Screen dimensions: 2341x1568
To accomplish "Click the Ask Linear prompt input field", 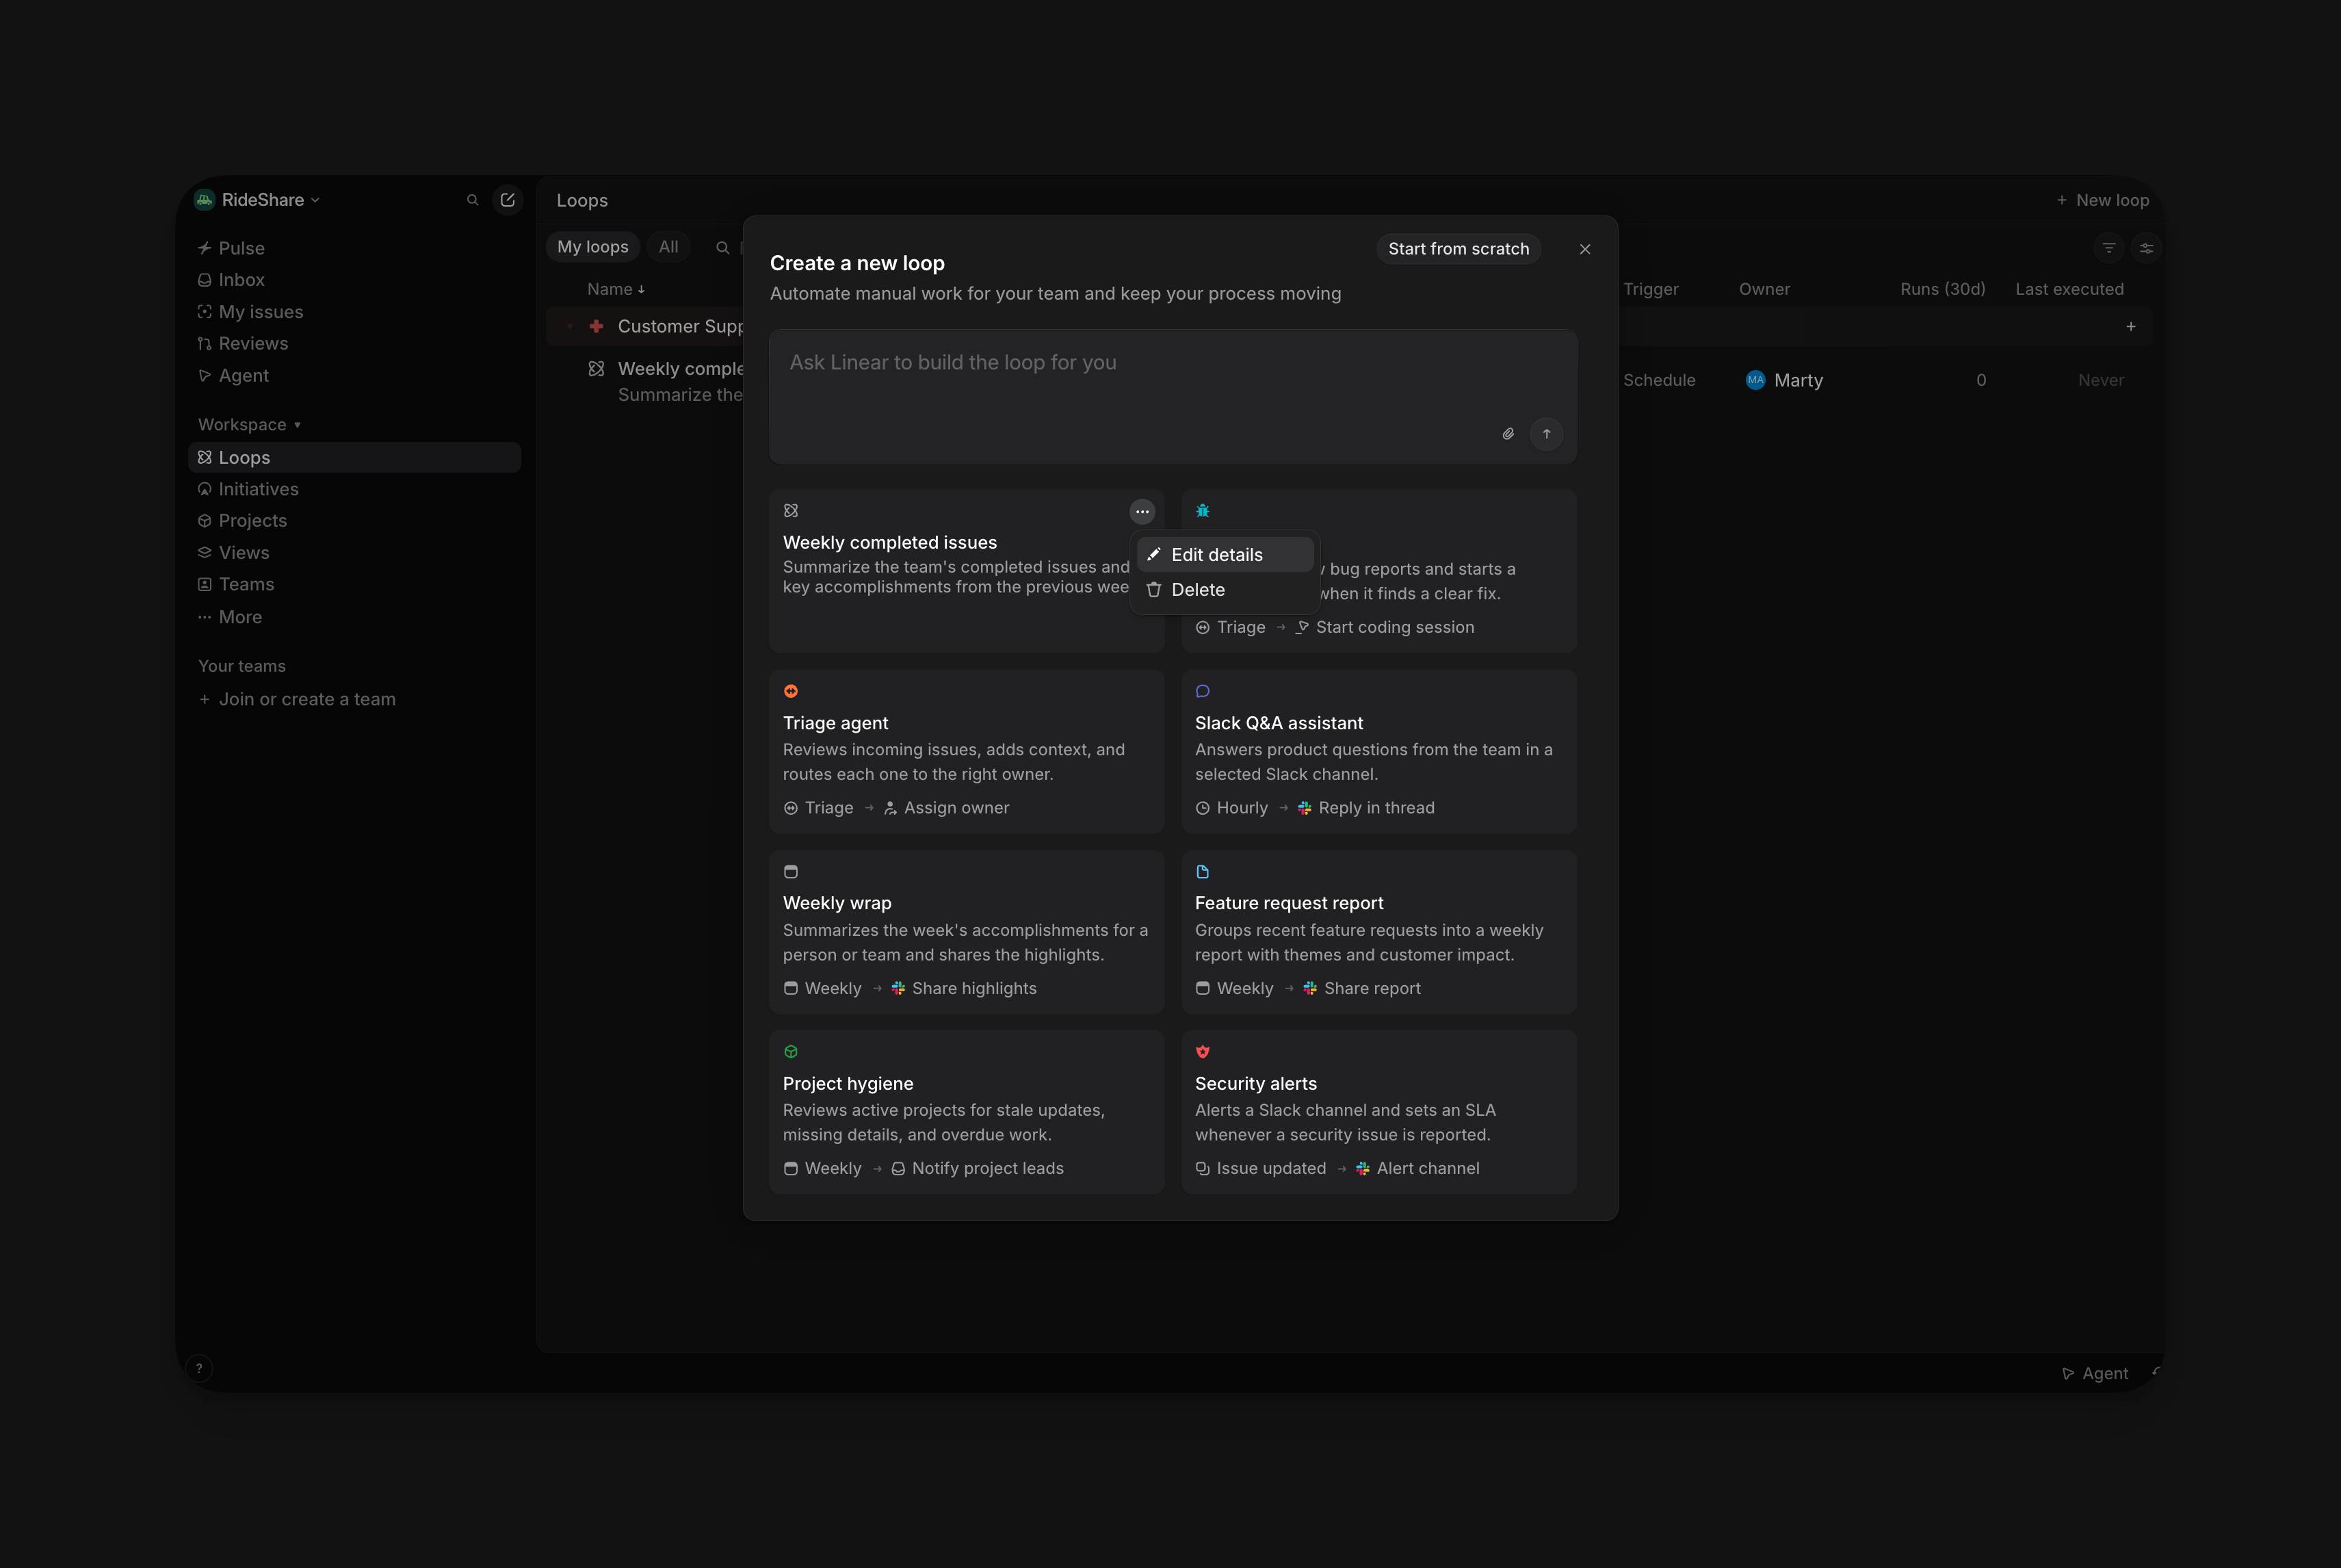I will point(1173,396).
